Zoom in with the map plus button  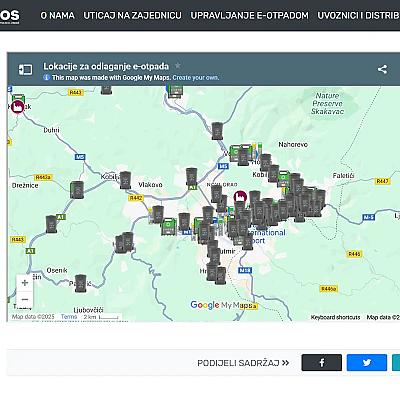pyautogui.click(x=25, y=283)
